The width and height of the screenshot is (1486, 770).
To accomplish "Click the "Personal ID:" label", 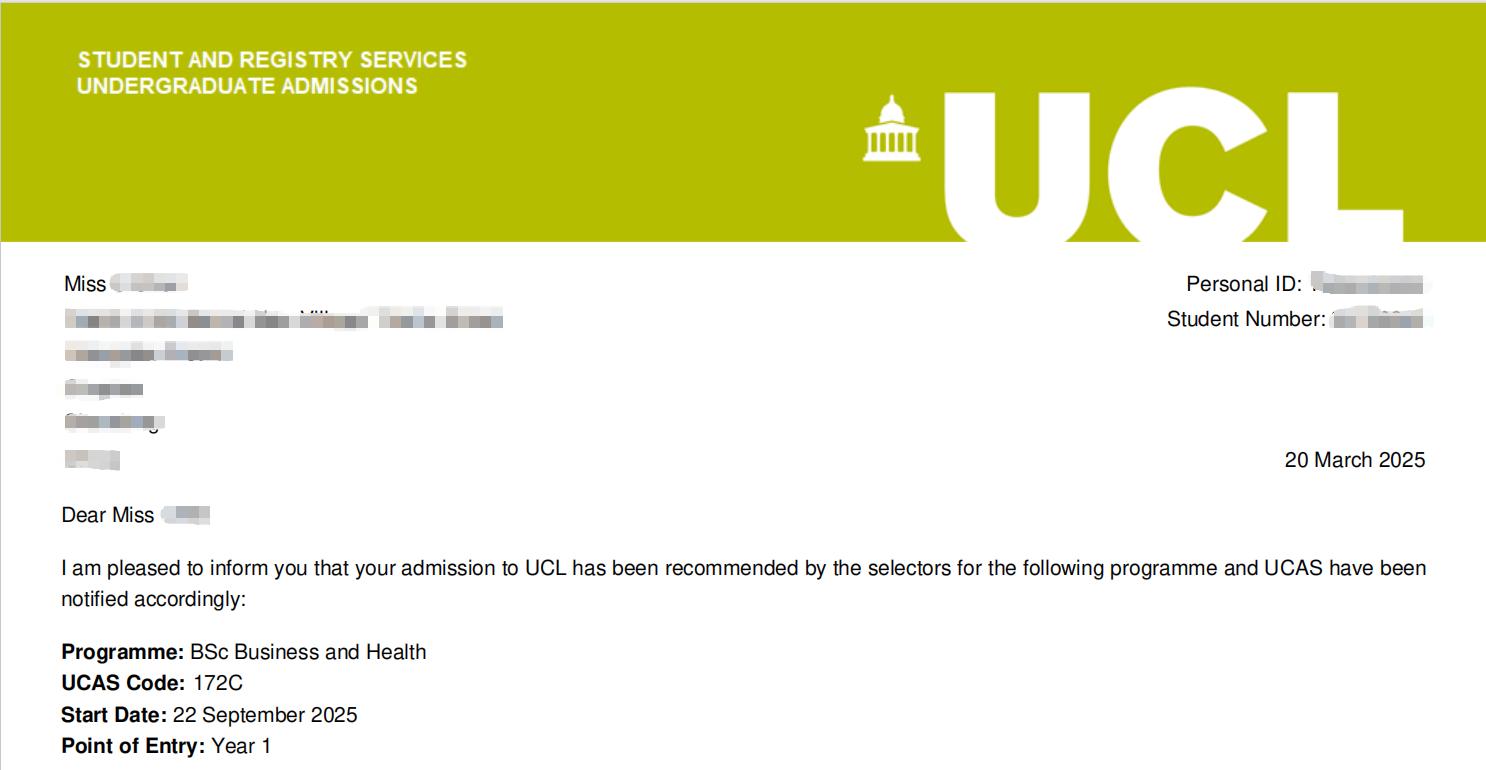I will coord(1244,284).
